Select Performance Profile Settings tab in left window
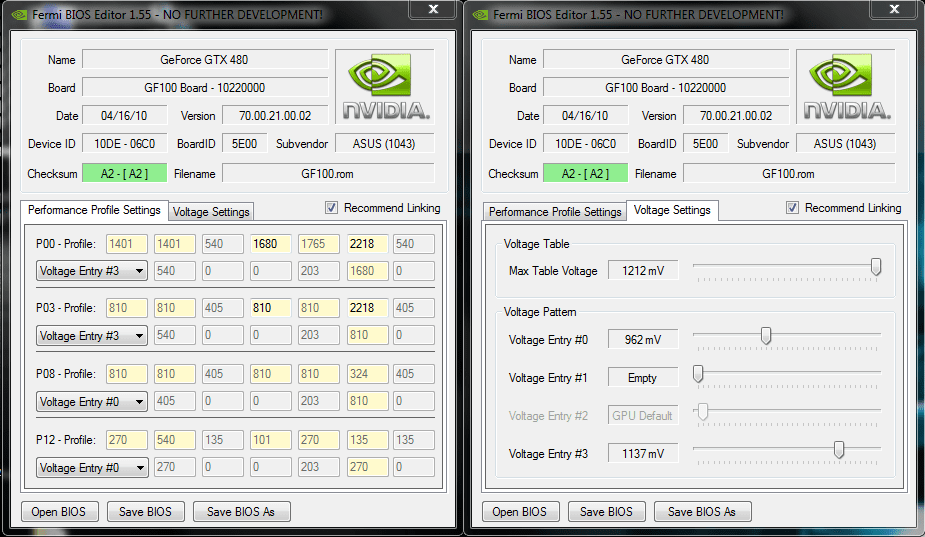Screen dimensions: 925x537 94,210
